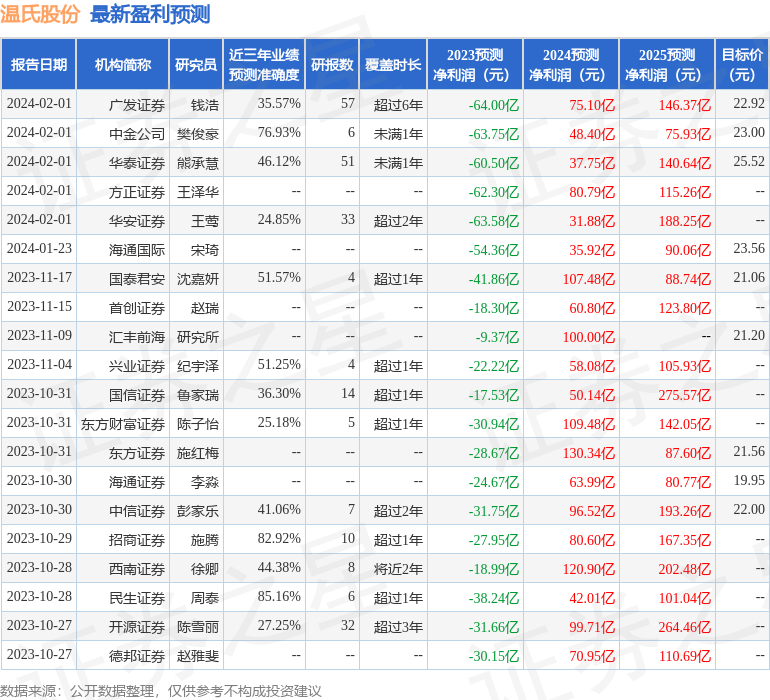Screen dimensions: 770x700
Task: Click the 19.95 target price
Action: 749,480
